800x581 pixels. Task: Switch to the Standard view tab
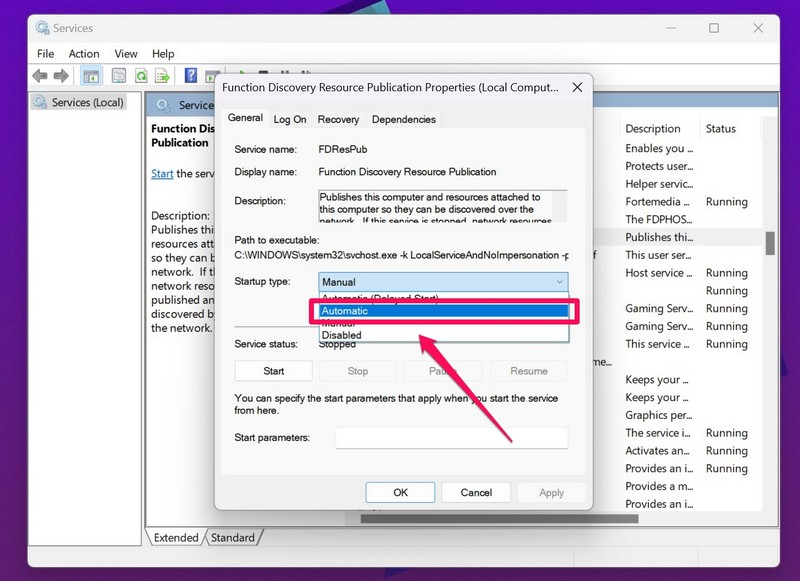233,538
